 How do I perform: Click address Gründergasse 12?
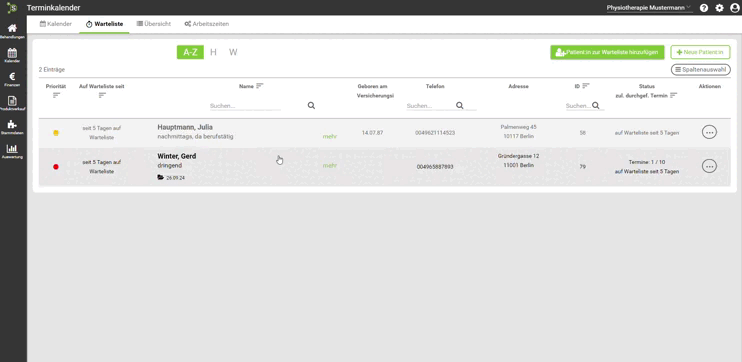click(x=518, y=156)
